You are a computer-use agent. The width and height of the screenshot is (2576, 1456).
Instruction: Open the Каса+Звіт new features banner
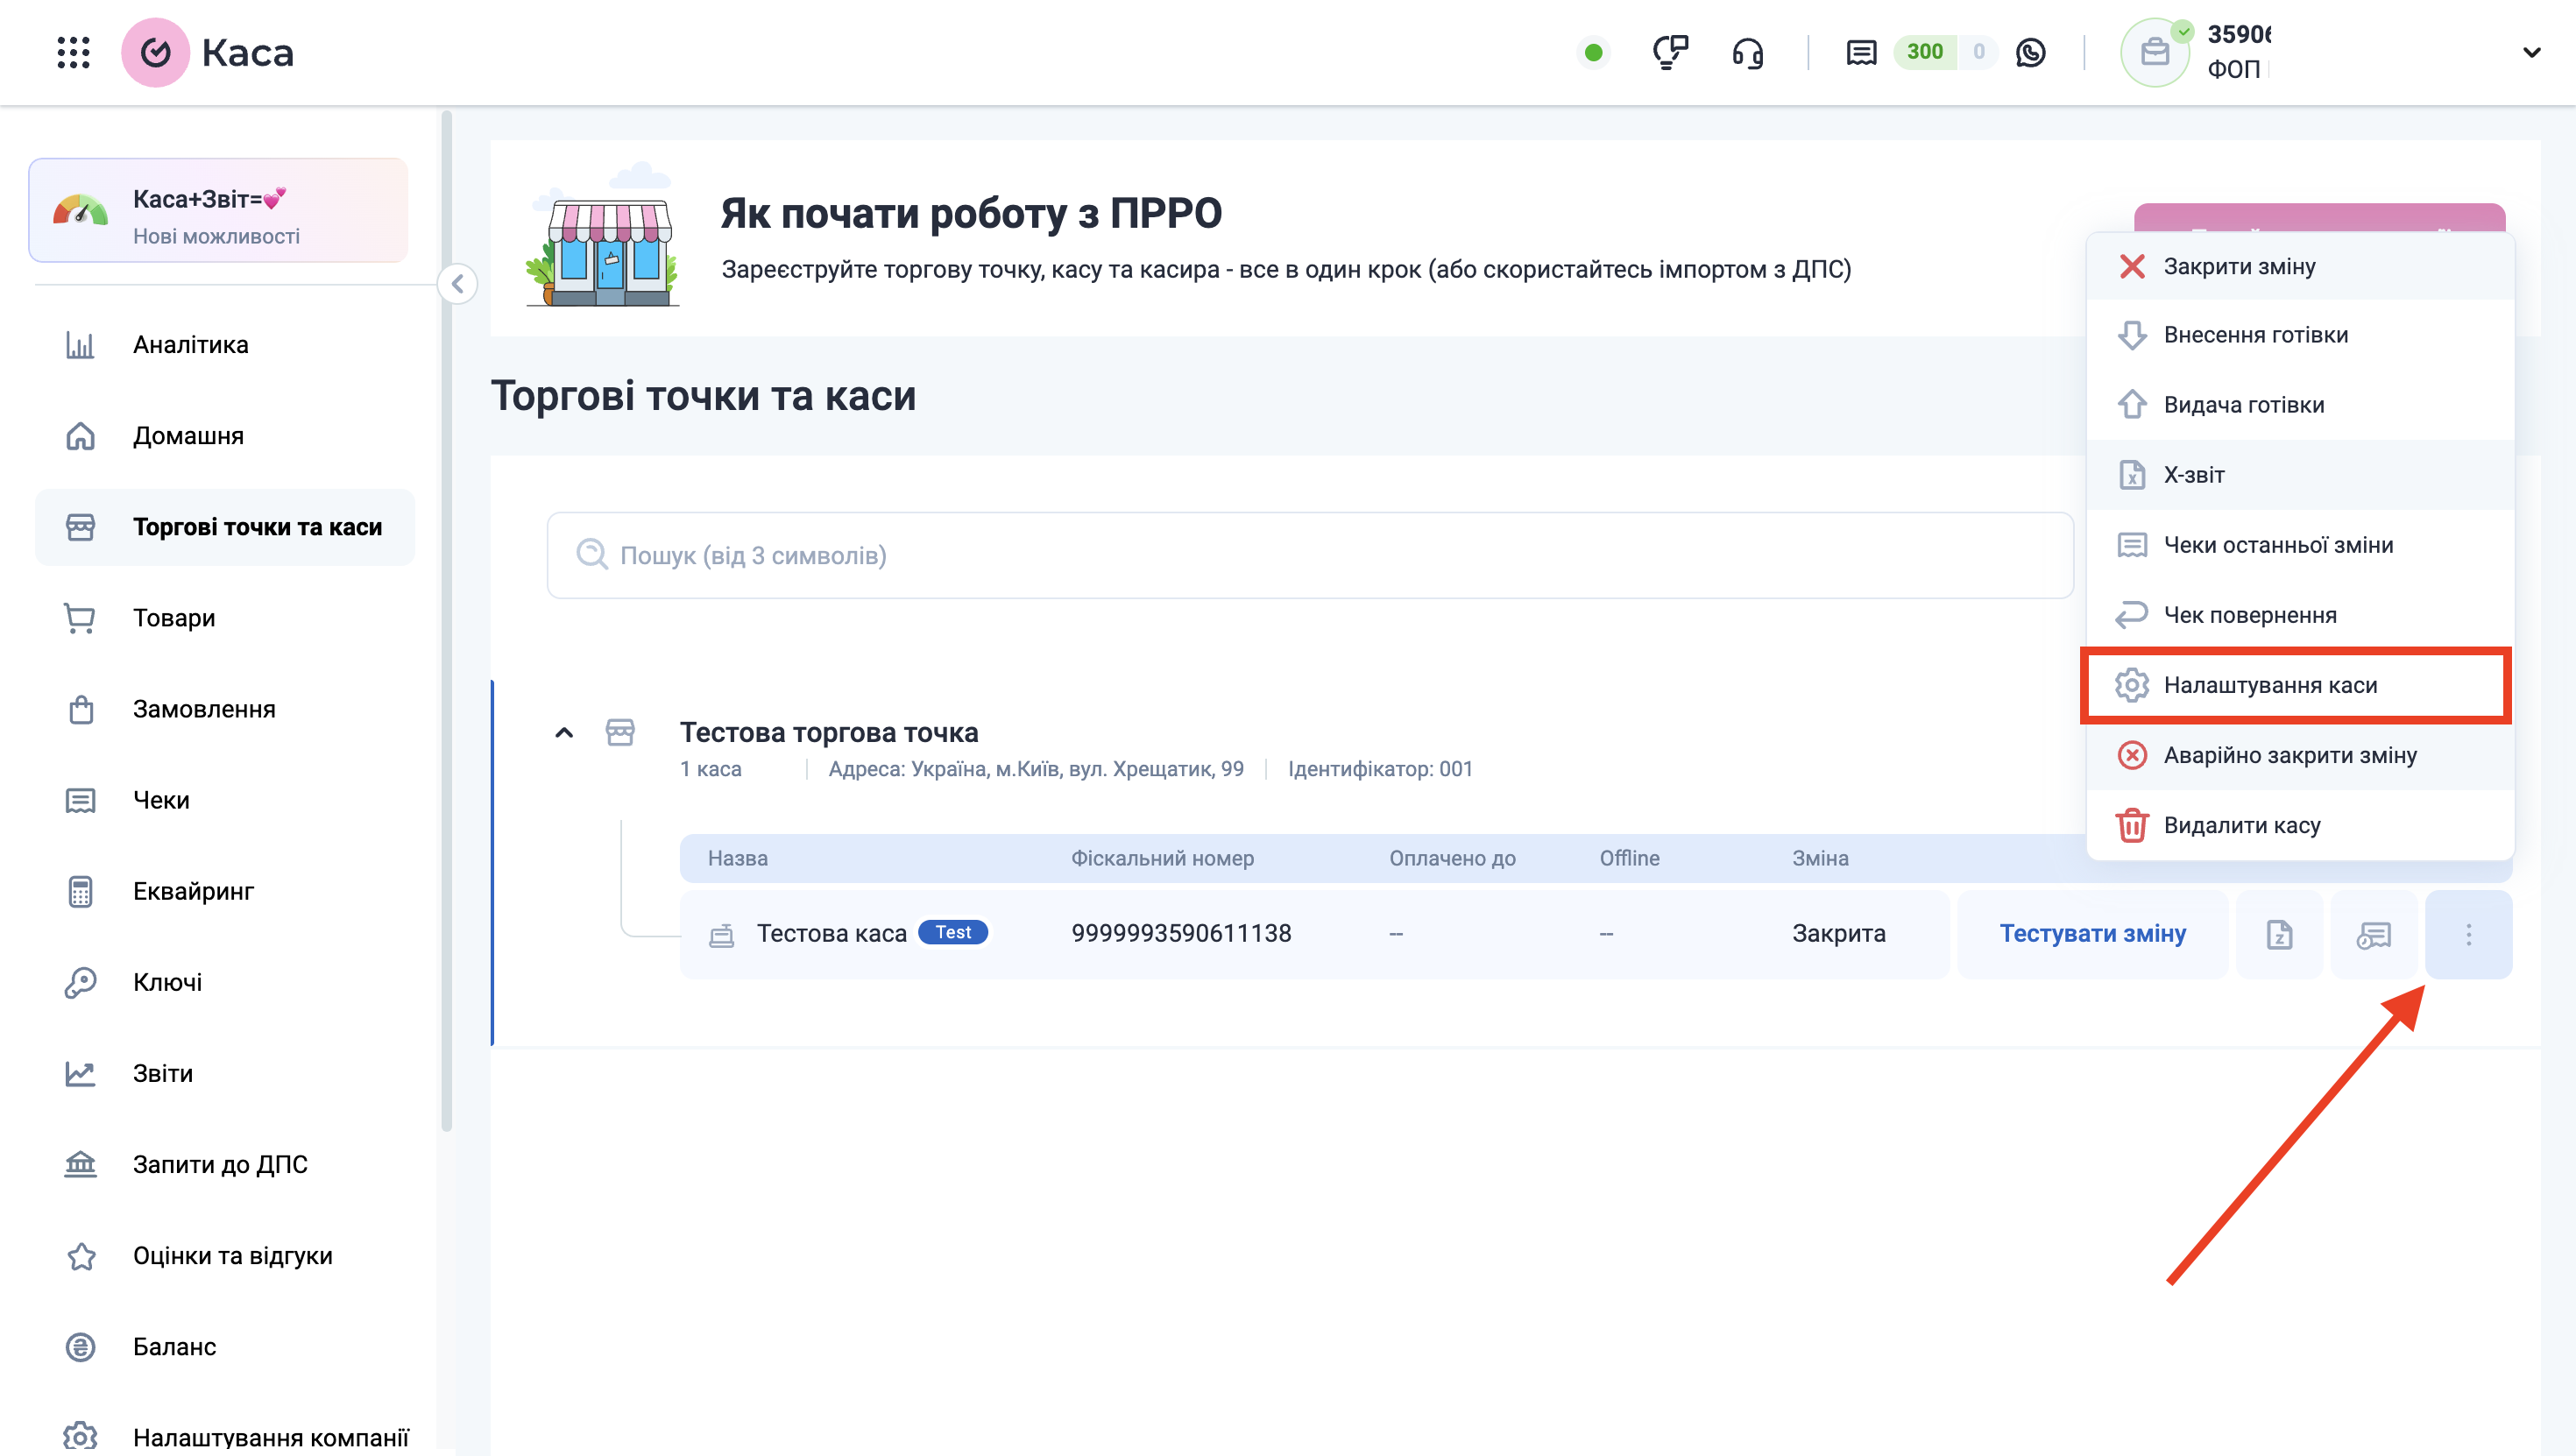(218, 212)
